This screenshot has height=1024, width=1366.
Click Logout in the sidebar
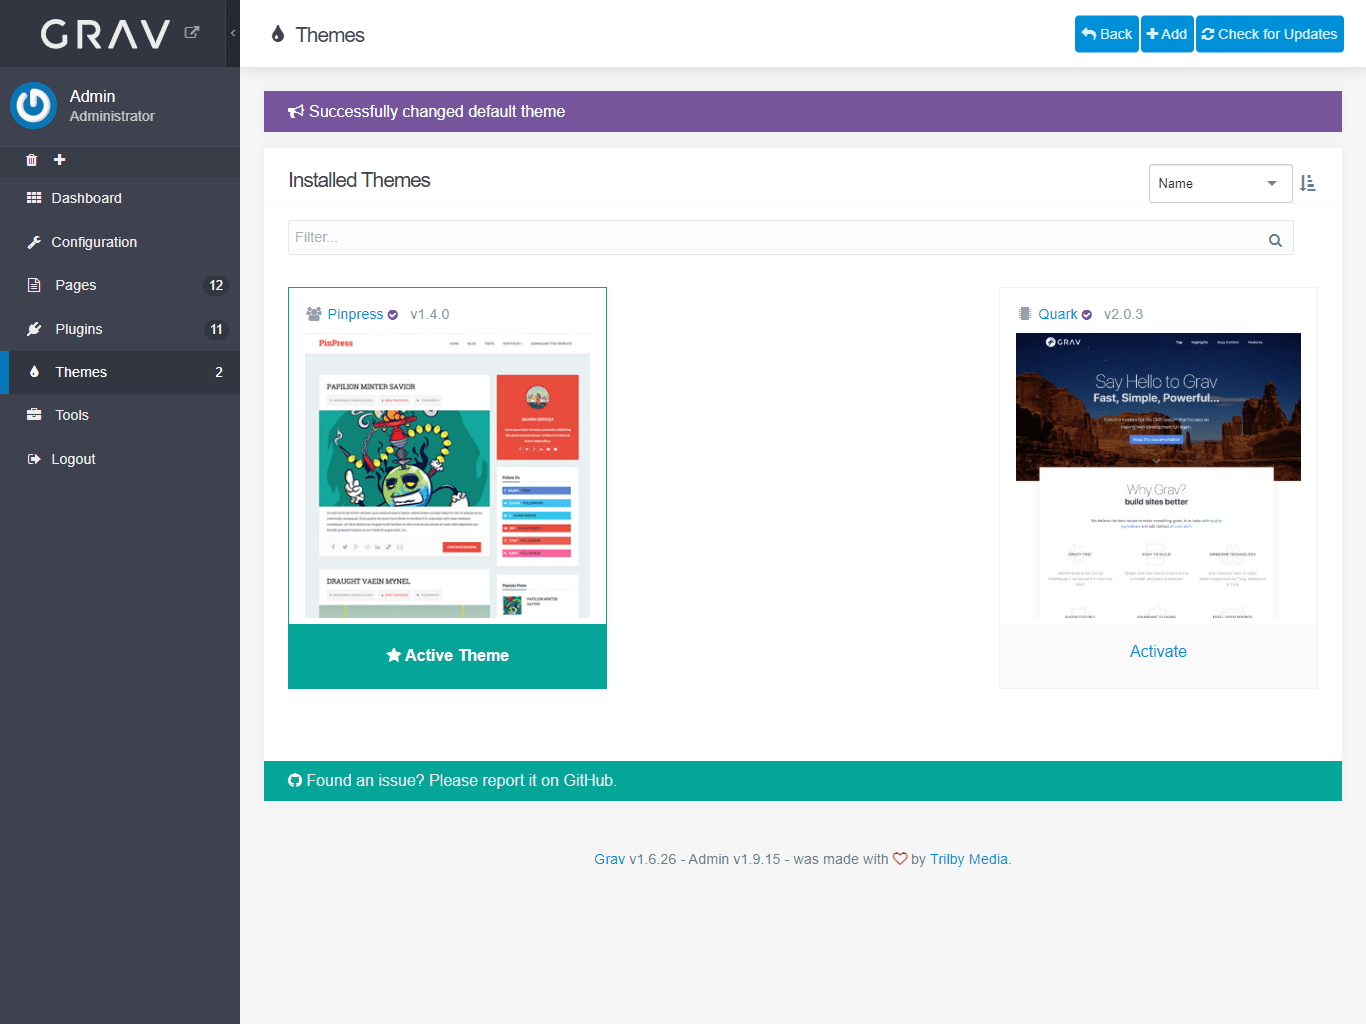(120, 459)
